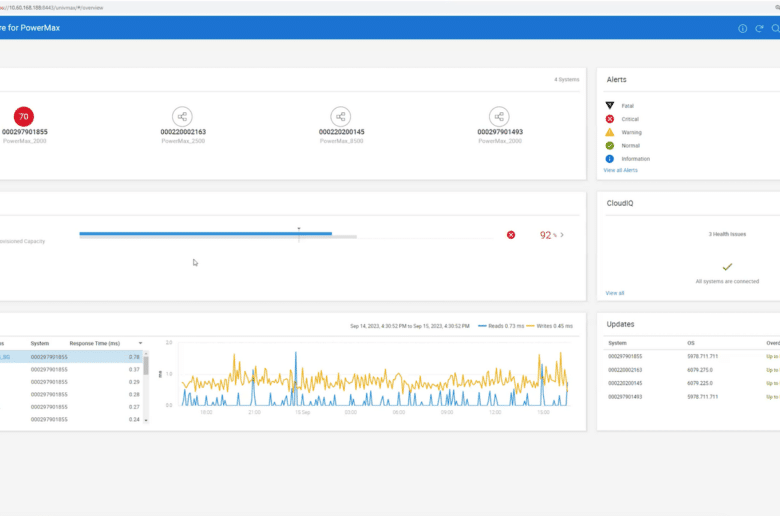The height and width of the screenshot is (516, 780).
Task: Click the Response Time (ms) column header
Action: [95, 343]
